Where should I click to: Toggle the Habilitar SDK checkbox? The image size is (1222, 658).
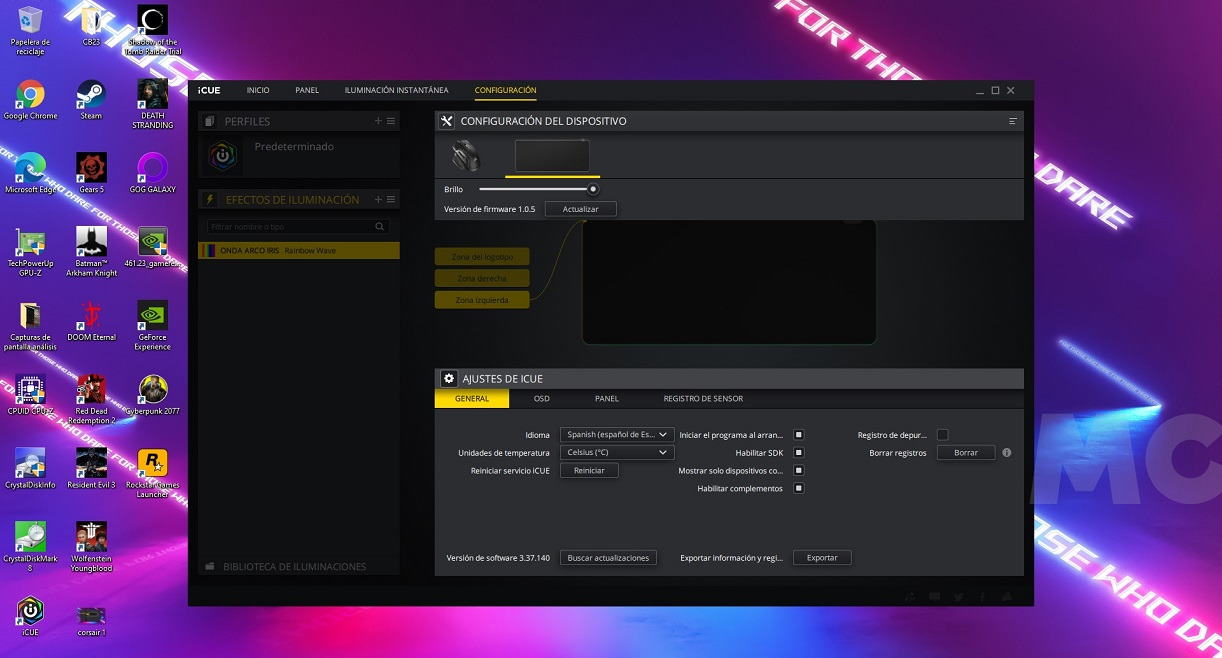pyautogui.click(x=798, y=453)
